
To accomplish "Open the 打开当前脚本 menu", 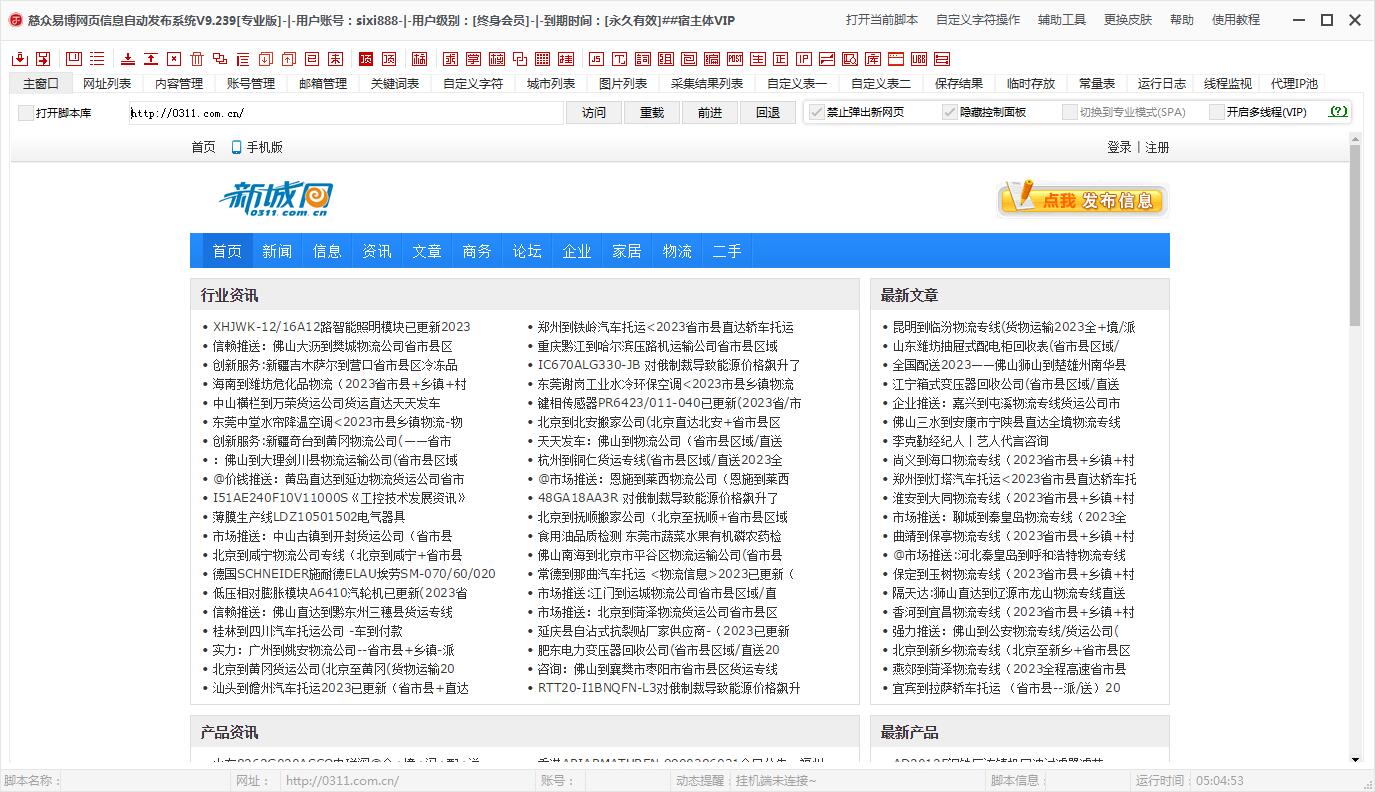I will [882, 20].
